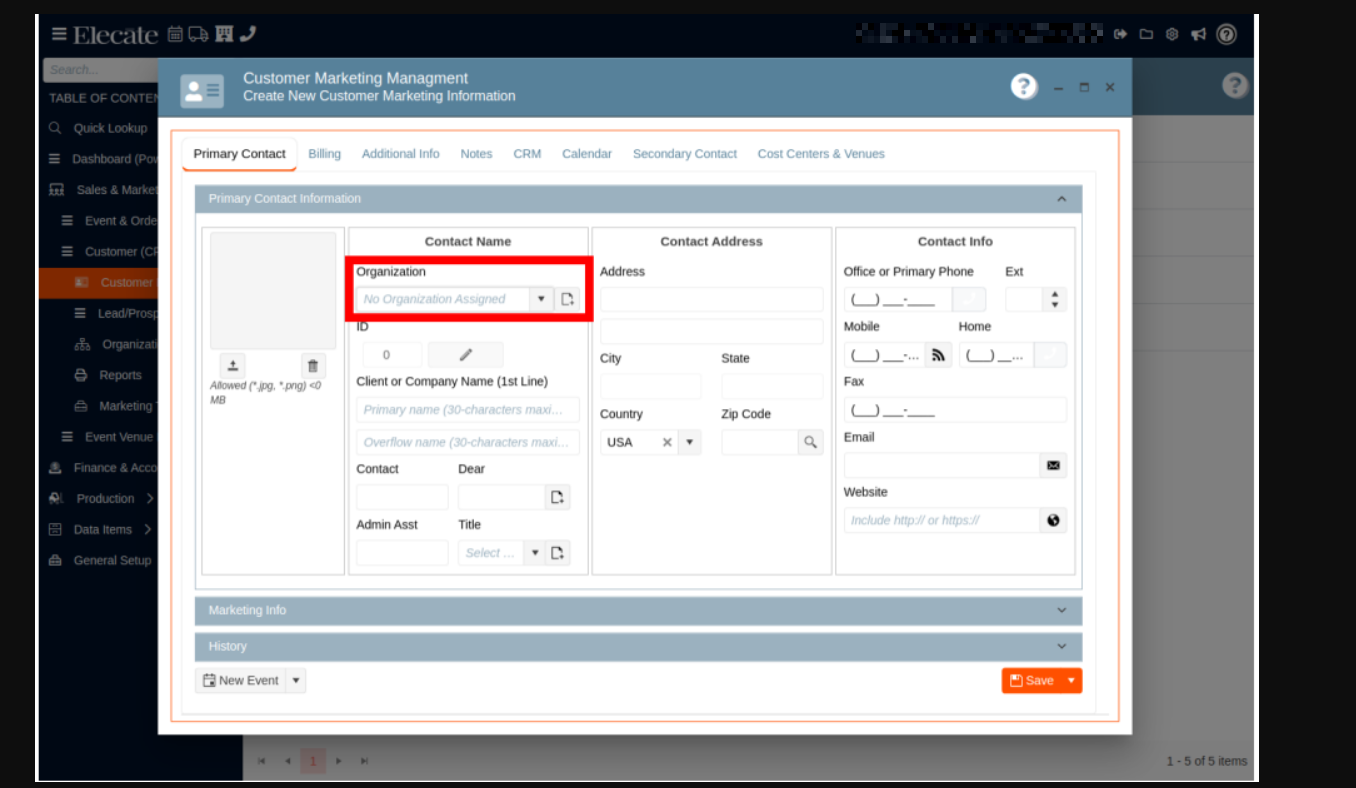Screen dimensions: 1356x788
Task: Click the Save button
Action: tap(1031, 680)
